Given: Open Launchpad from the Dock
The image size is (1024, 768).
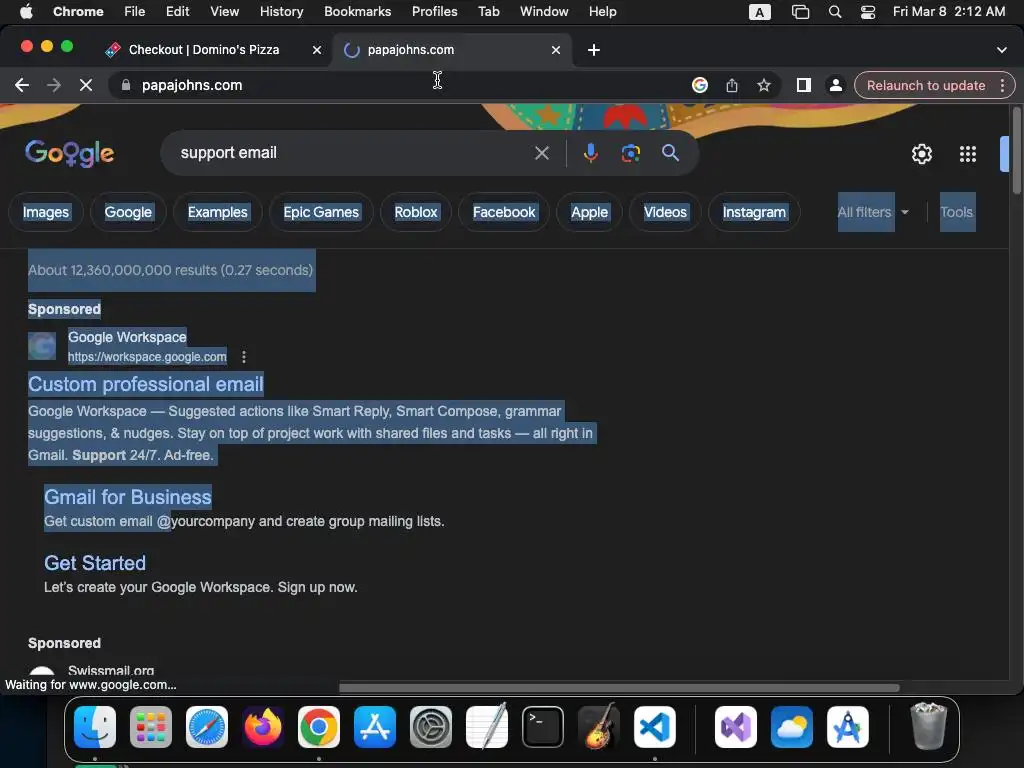Looking at the screenshot, I should coord(151,727).
